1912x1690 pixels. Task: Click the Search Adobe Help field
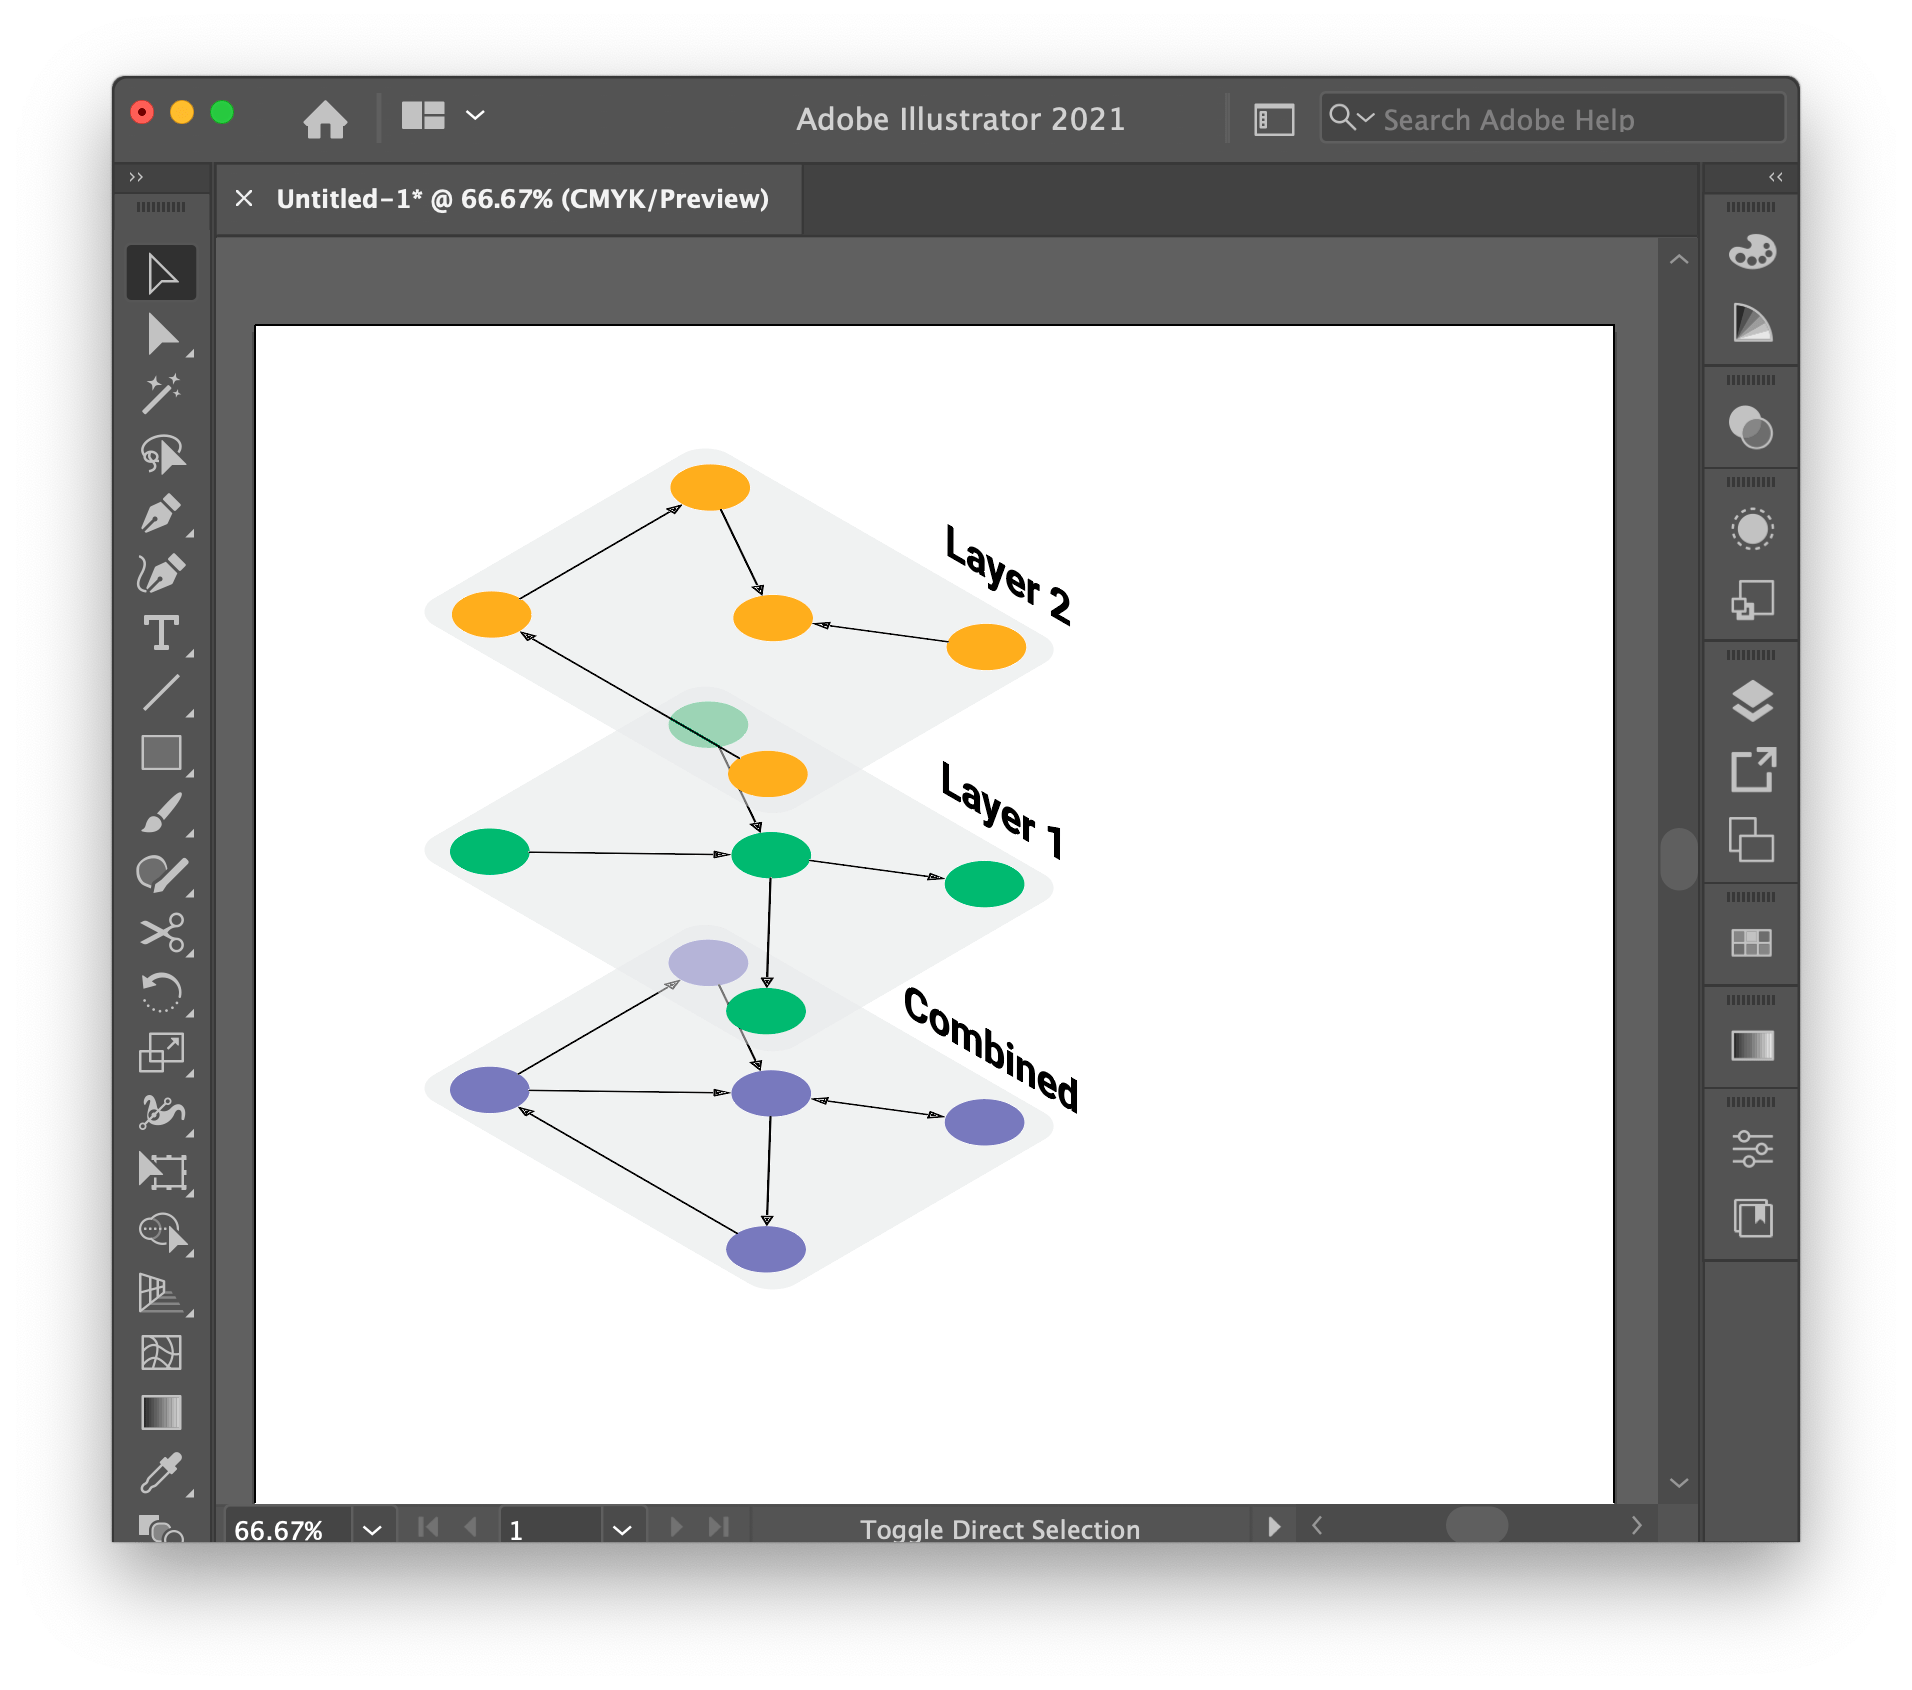(x=1552, y=119)
